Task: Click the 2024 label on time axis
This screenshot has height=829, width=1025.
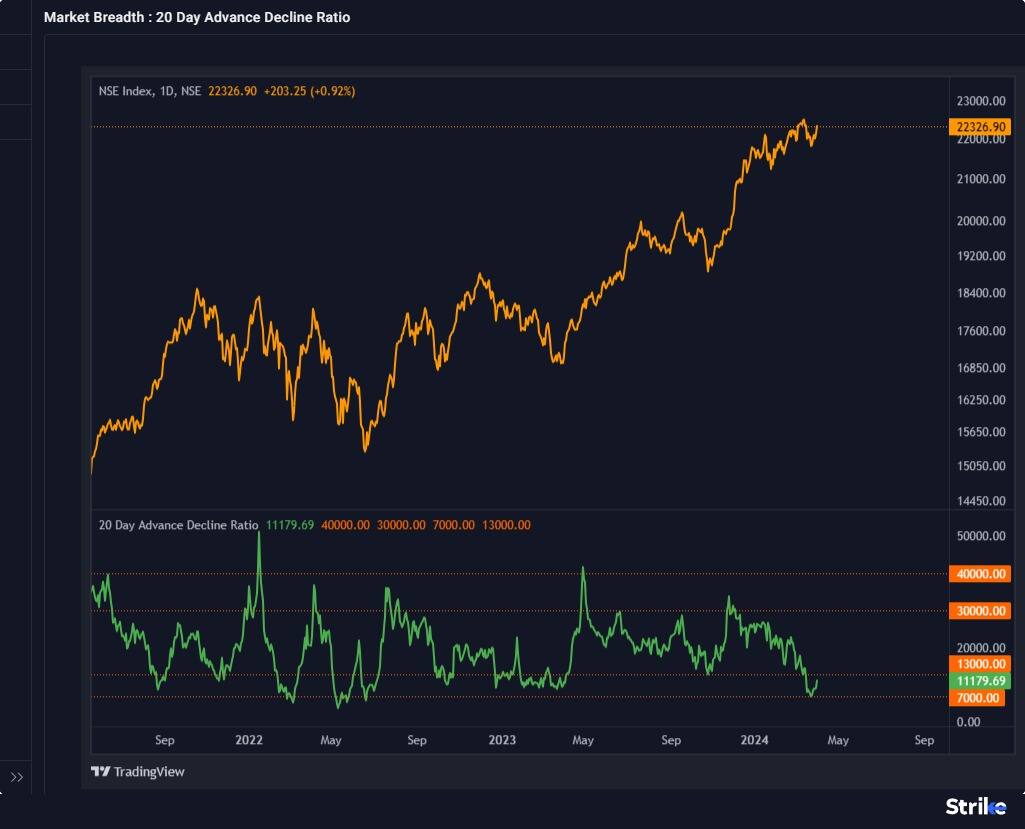Action: coord(754,740)
